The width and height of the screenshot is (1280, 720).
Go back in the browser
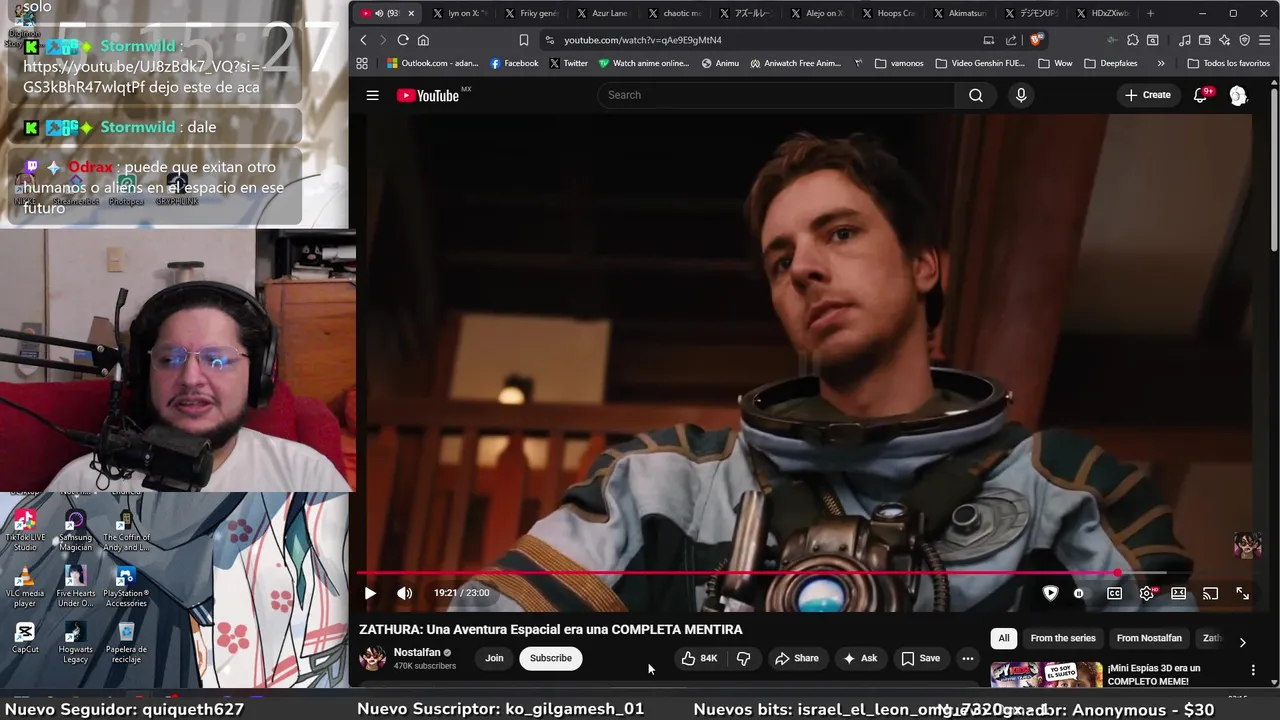(363, 40)
